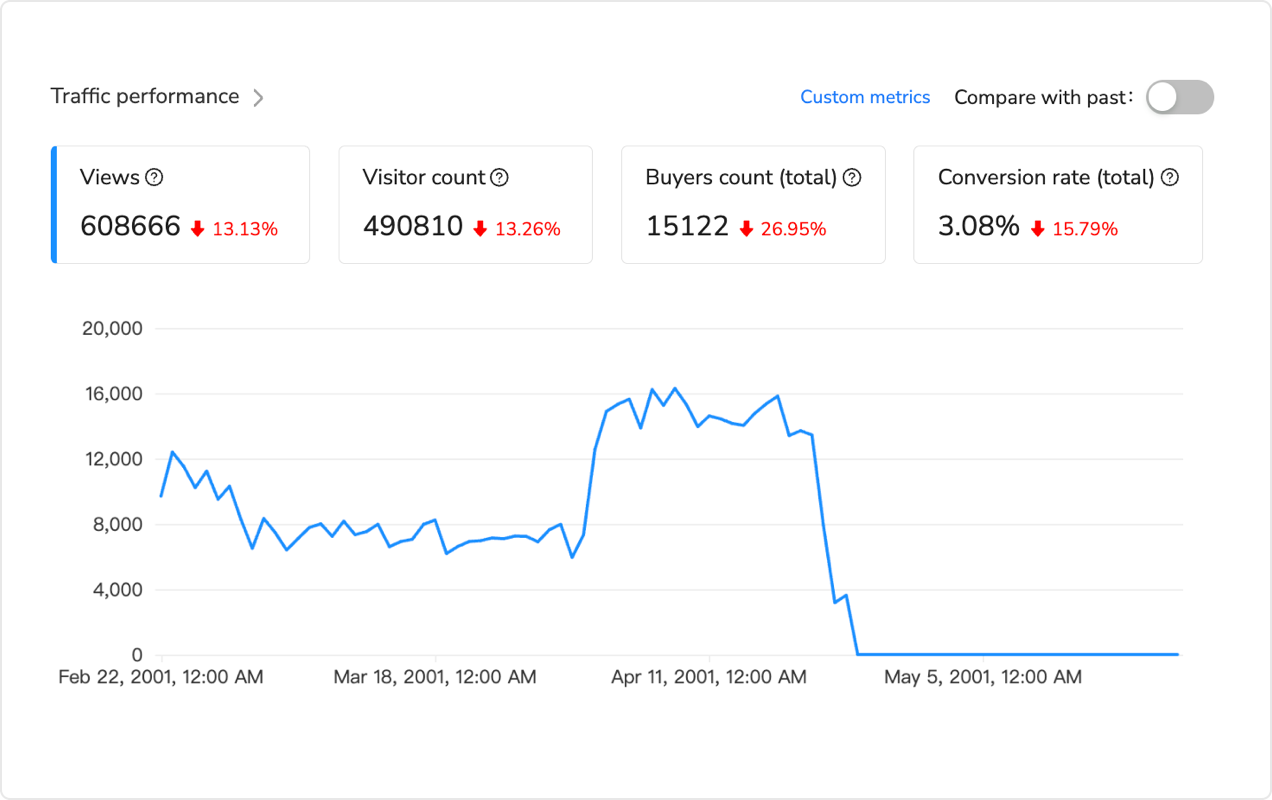The height and width of the screenshot is (800, 1272).
Task: Click the chevron after Traffic performance
Action: tap(258, 97)
